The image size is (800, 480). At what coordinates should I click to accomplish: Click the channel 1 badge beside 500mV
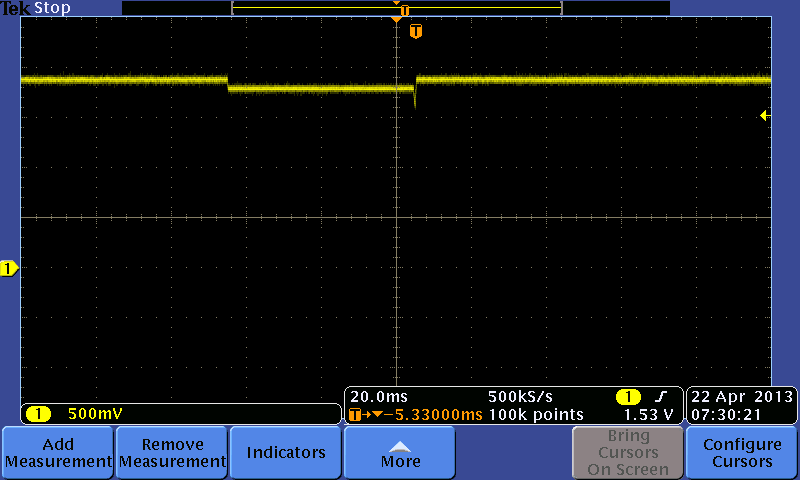tap(38, 414)
